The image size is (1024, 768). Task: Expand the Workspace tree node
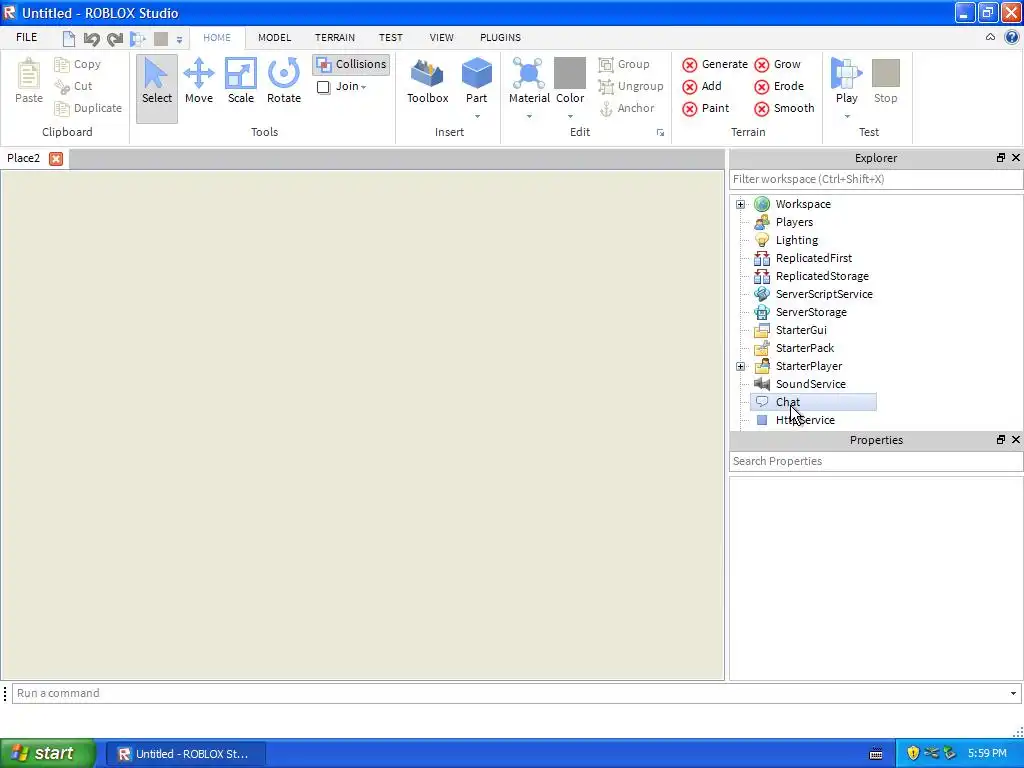741,204
